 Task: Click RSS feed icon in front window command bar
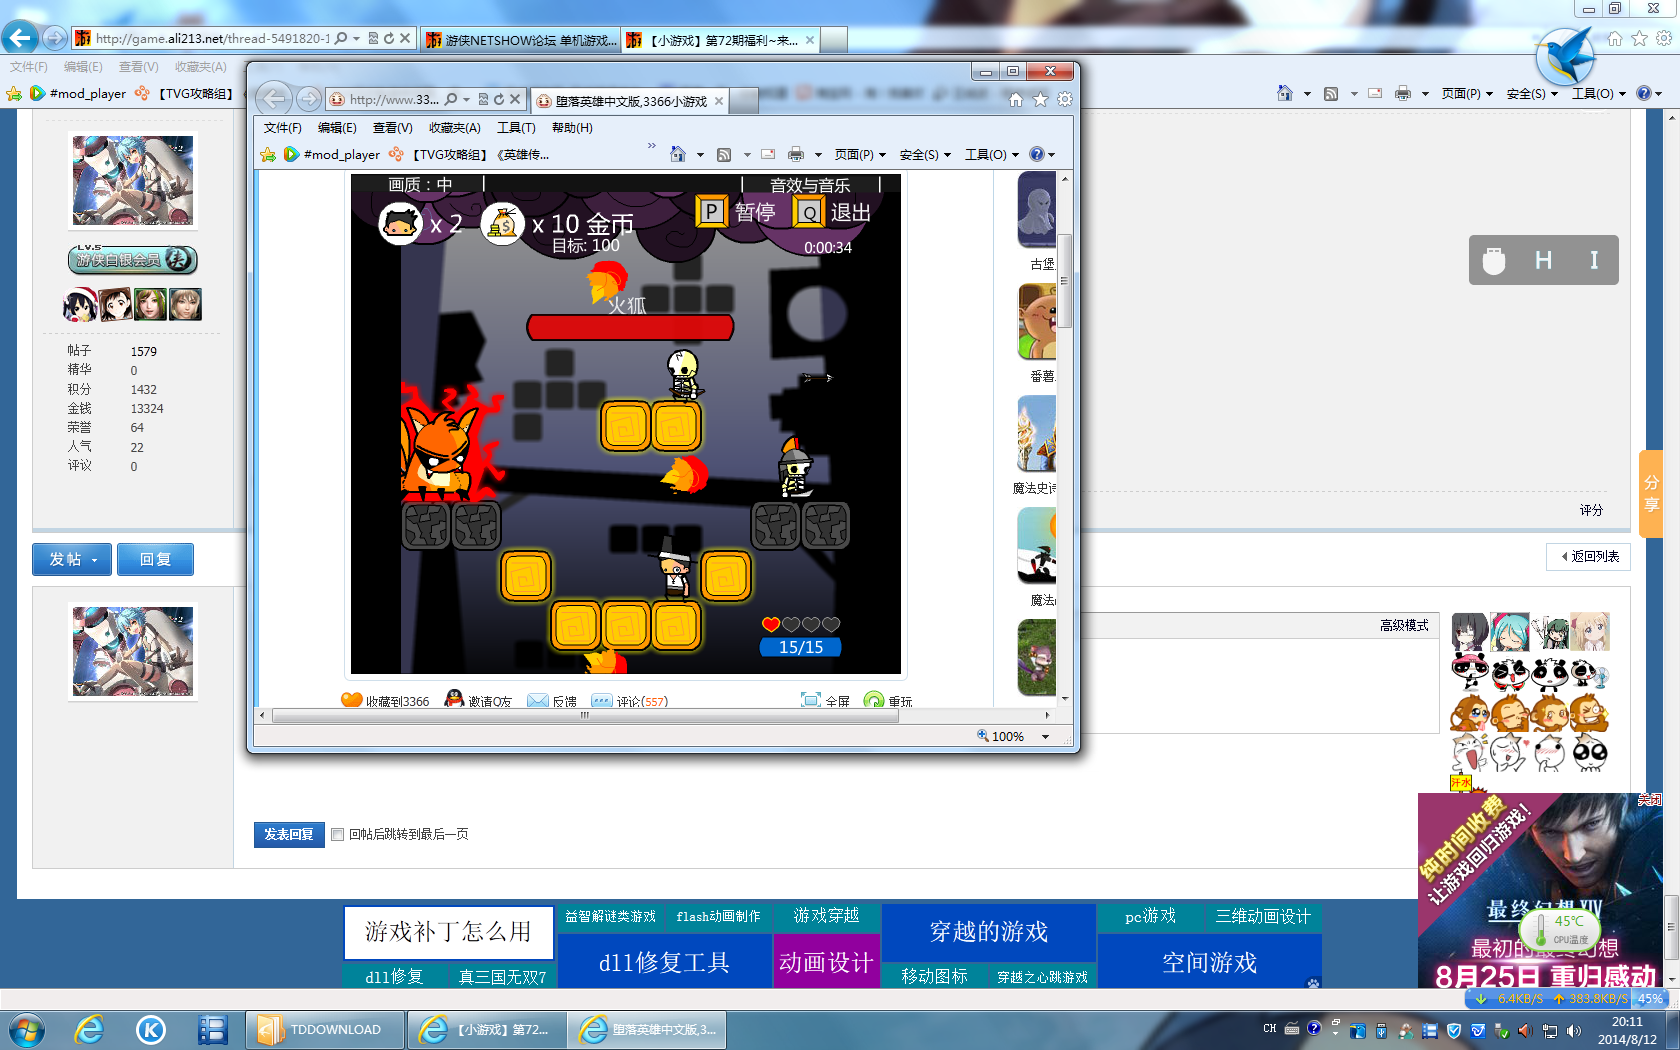coord(724,154)
